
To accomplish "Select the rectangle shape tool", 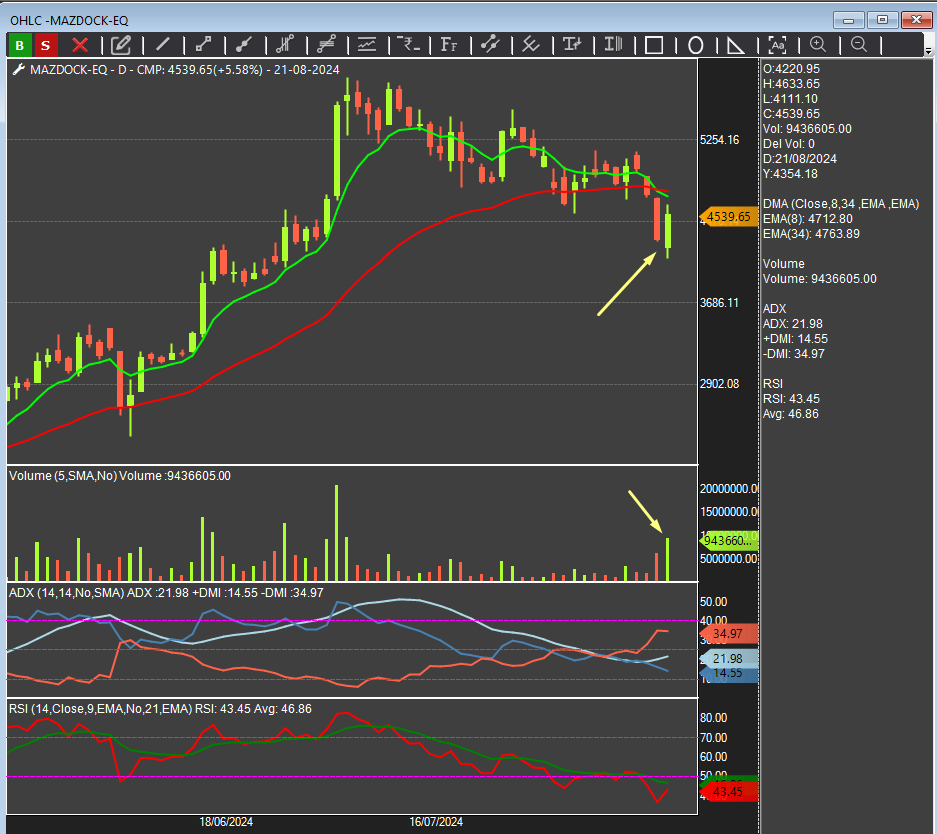I will pos(654,45).
